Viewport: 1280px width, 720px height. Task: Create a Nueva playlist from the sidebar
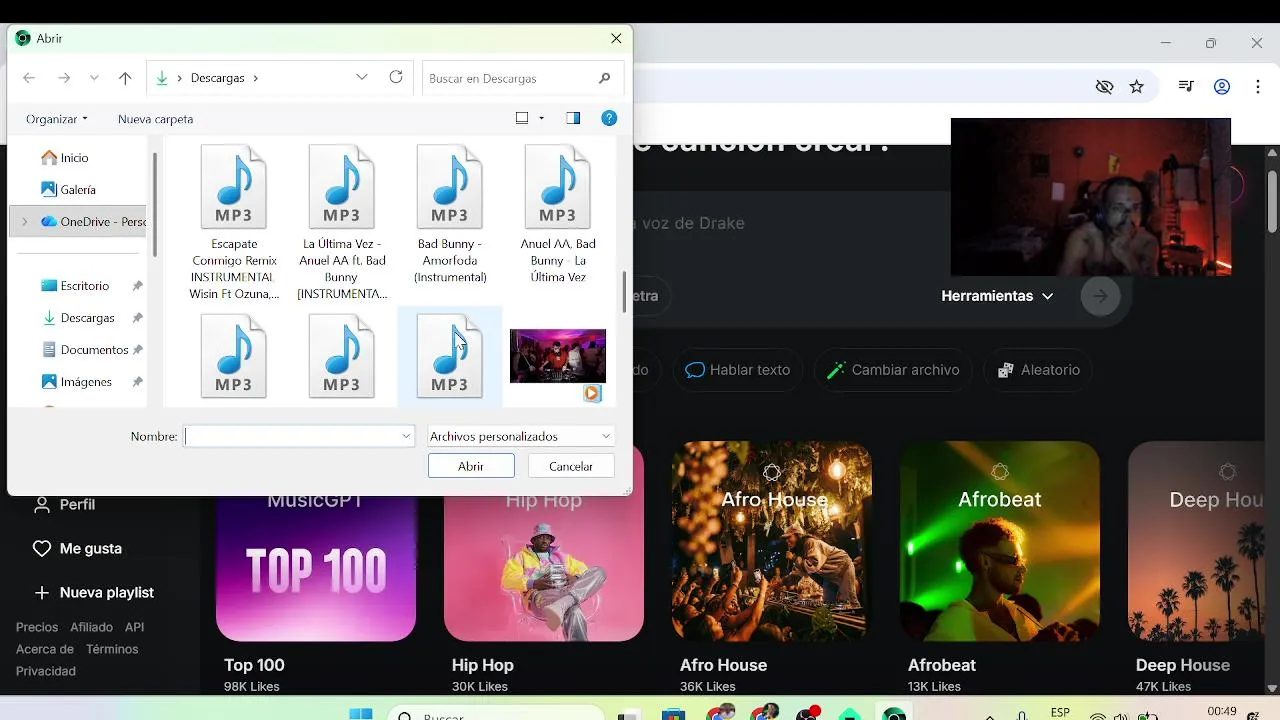pyautogui.click(x=94, y=593)
